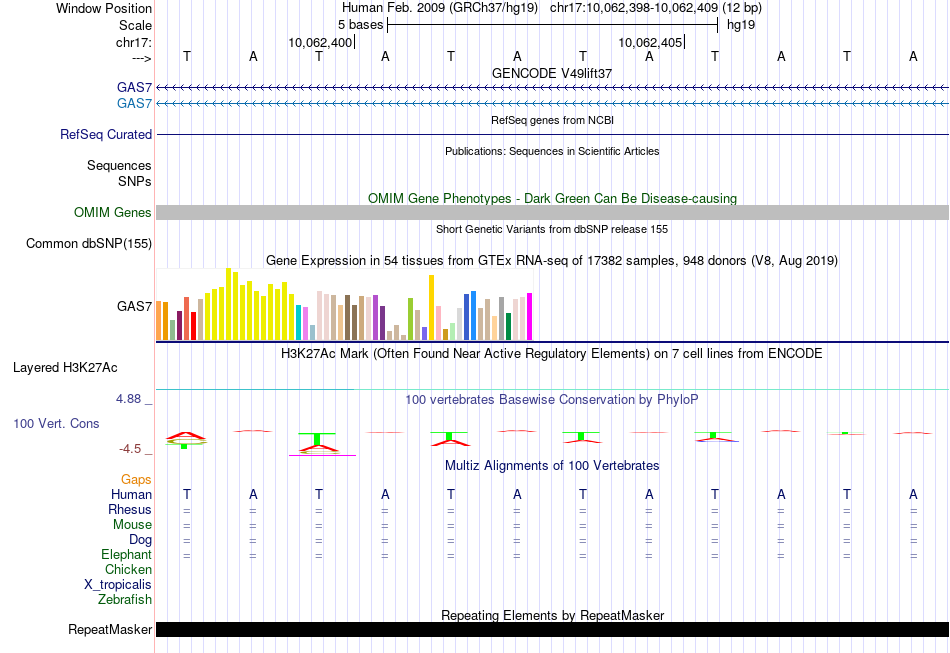Viewport: 950px width, 653px height.
Task: Click the OMIM Gene Phenotypes track title
Action: [552, 198]
